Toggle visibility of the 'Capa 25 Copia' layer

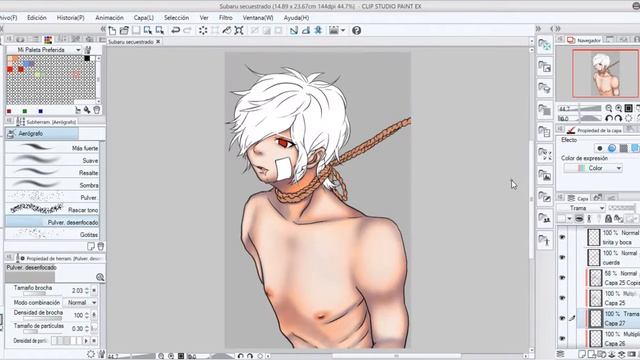click(562, 278)
